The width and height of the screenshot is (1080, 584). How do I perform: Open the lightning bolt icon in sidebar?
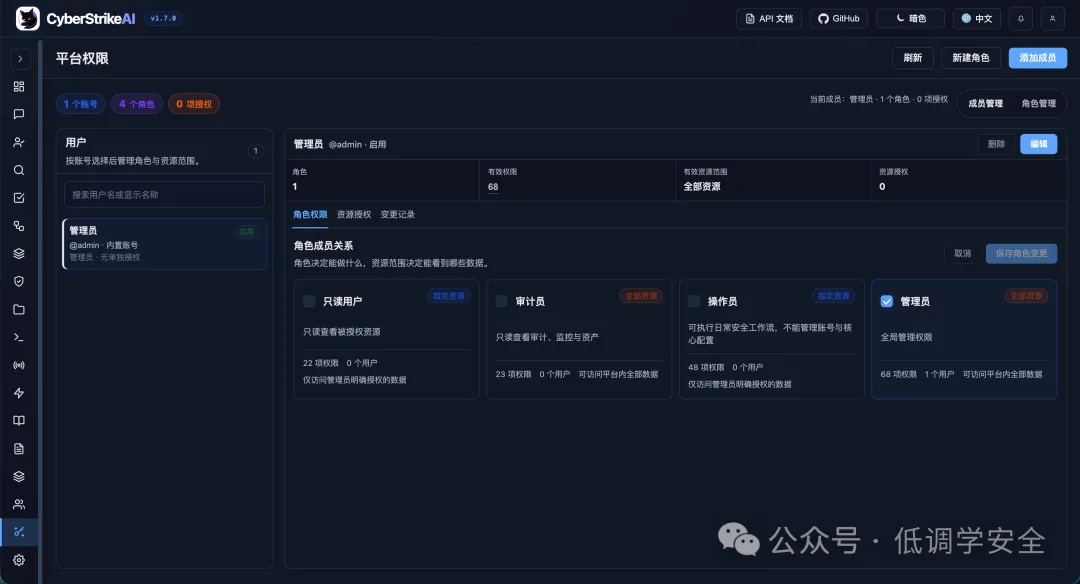[x=19, y=393]
